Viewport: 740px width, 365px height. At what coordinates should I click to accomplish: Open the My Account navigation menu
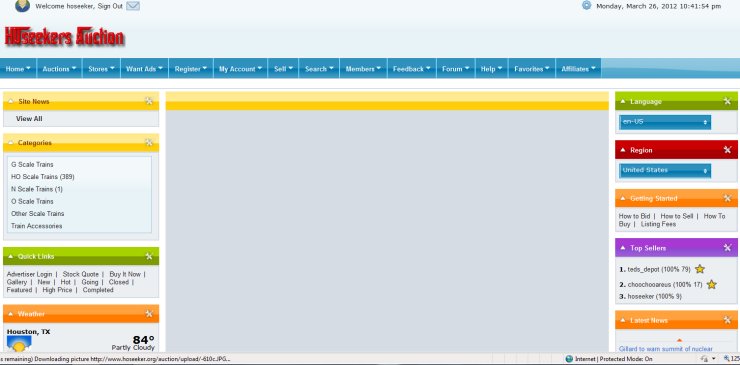241,69
